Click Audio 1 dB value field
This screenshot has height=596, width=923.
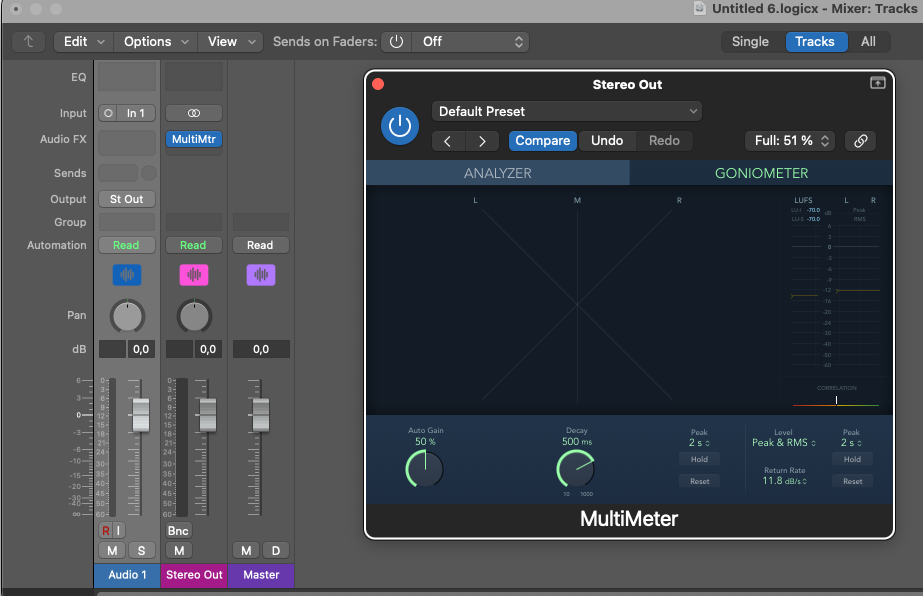tap(141, 349)
